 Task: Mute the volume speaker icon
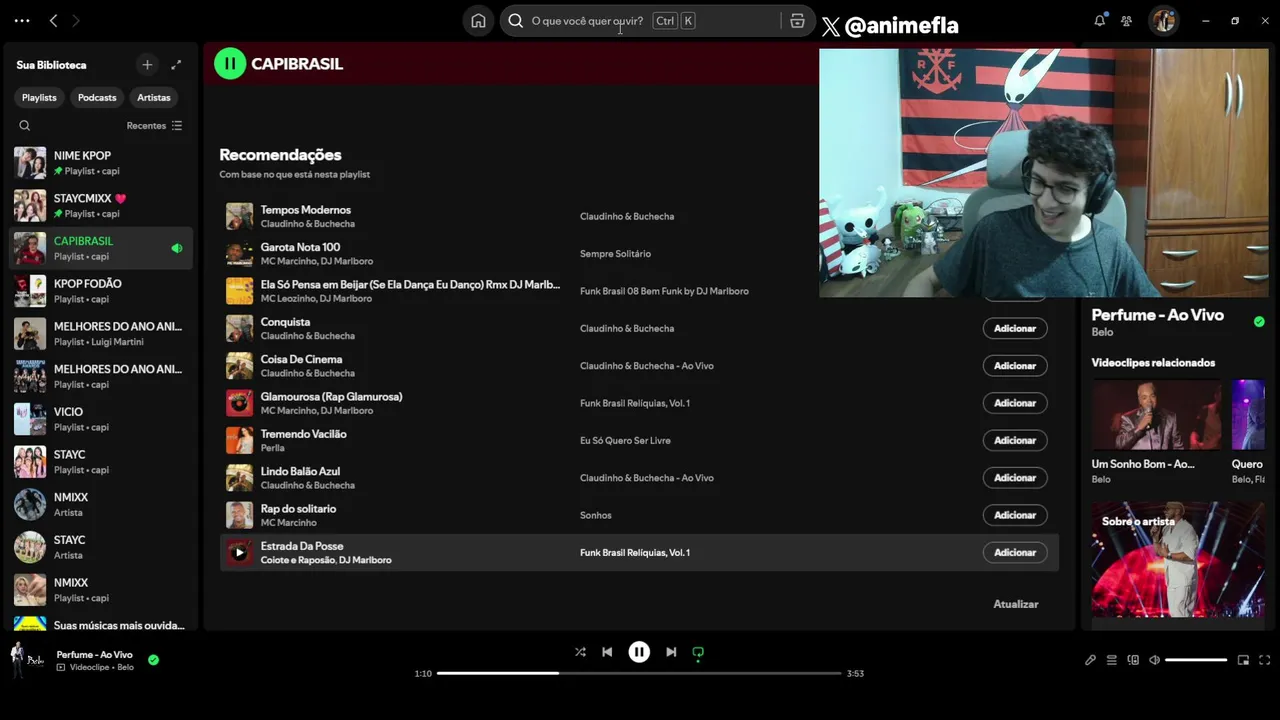(x=1155, y=660)
